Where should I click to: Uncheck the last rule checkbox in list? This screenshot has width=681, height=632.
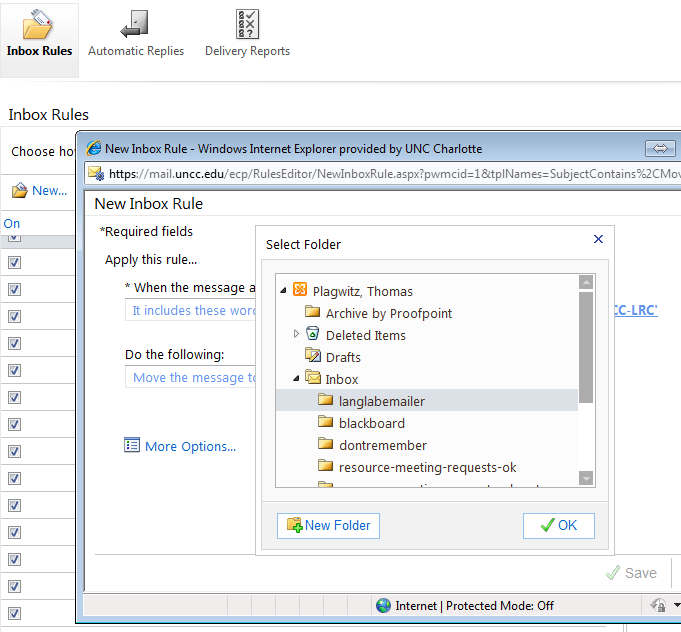[x=14, y=613]
